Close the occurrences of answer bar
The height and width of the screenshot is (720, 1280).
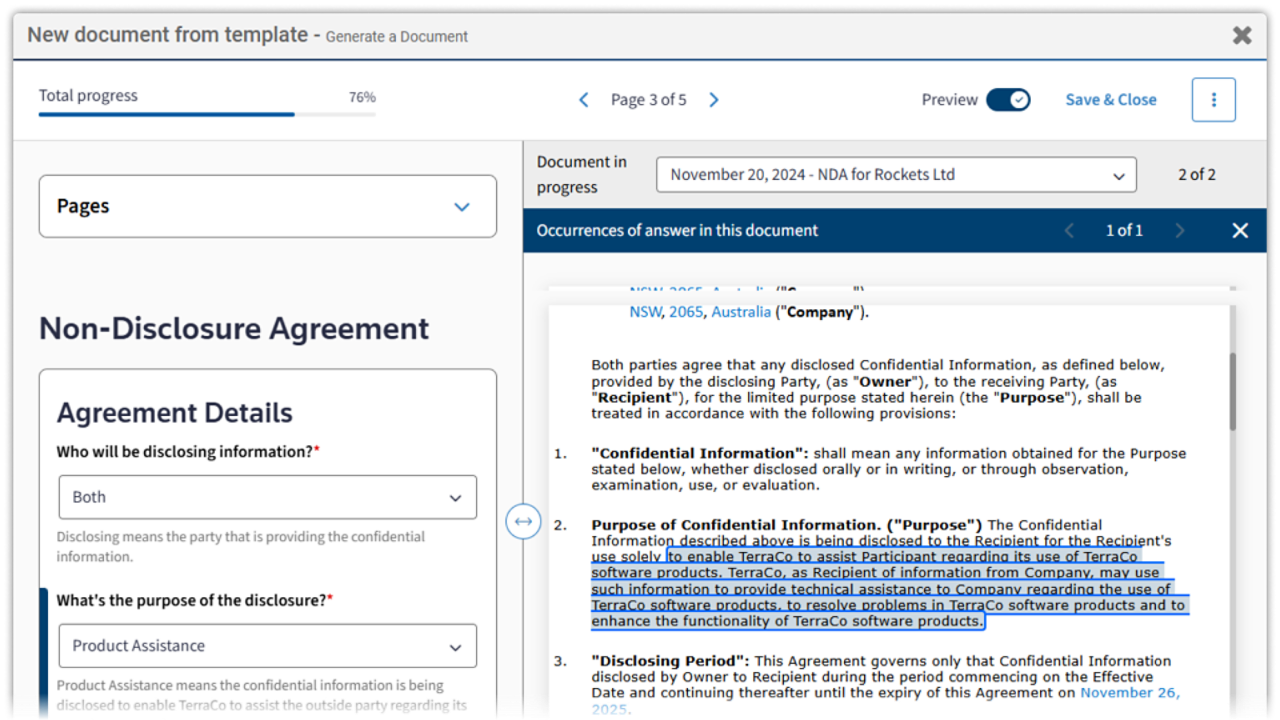click(1240, 231)
